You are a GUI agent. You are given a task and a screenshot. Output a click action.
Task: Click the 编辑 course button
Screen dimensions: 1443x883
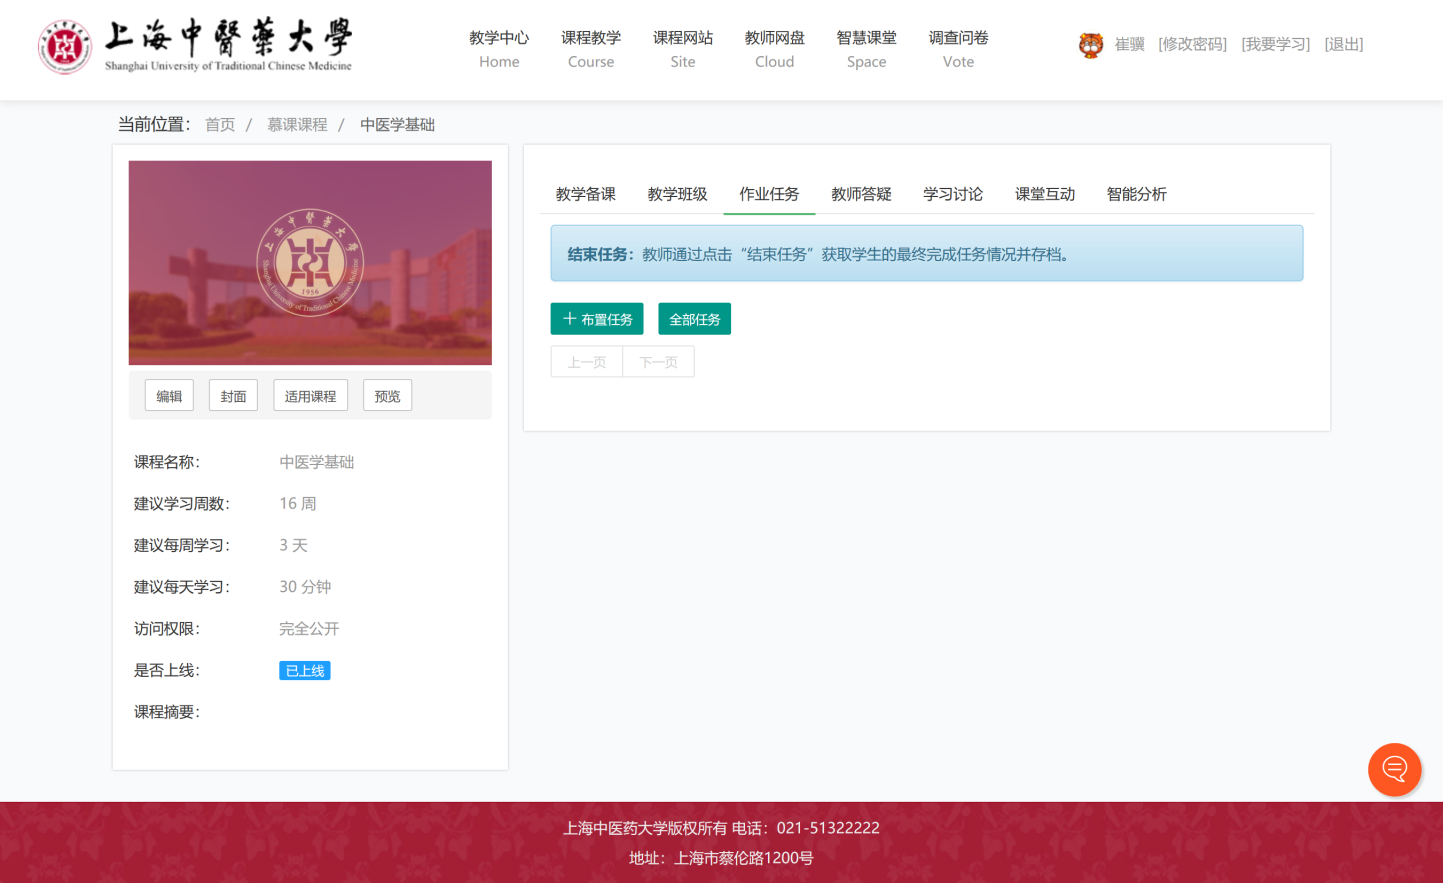(169, 396)
